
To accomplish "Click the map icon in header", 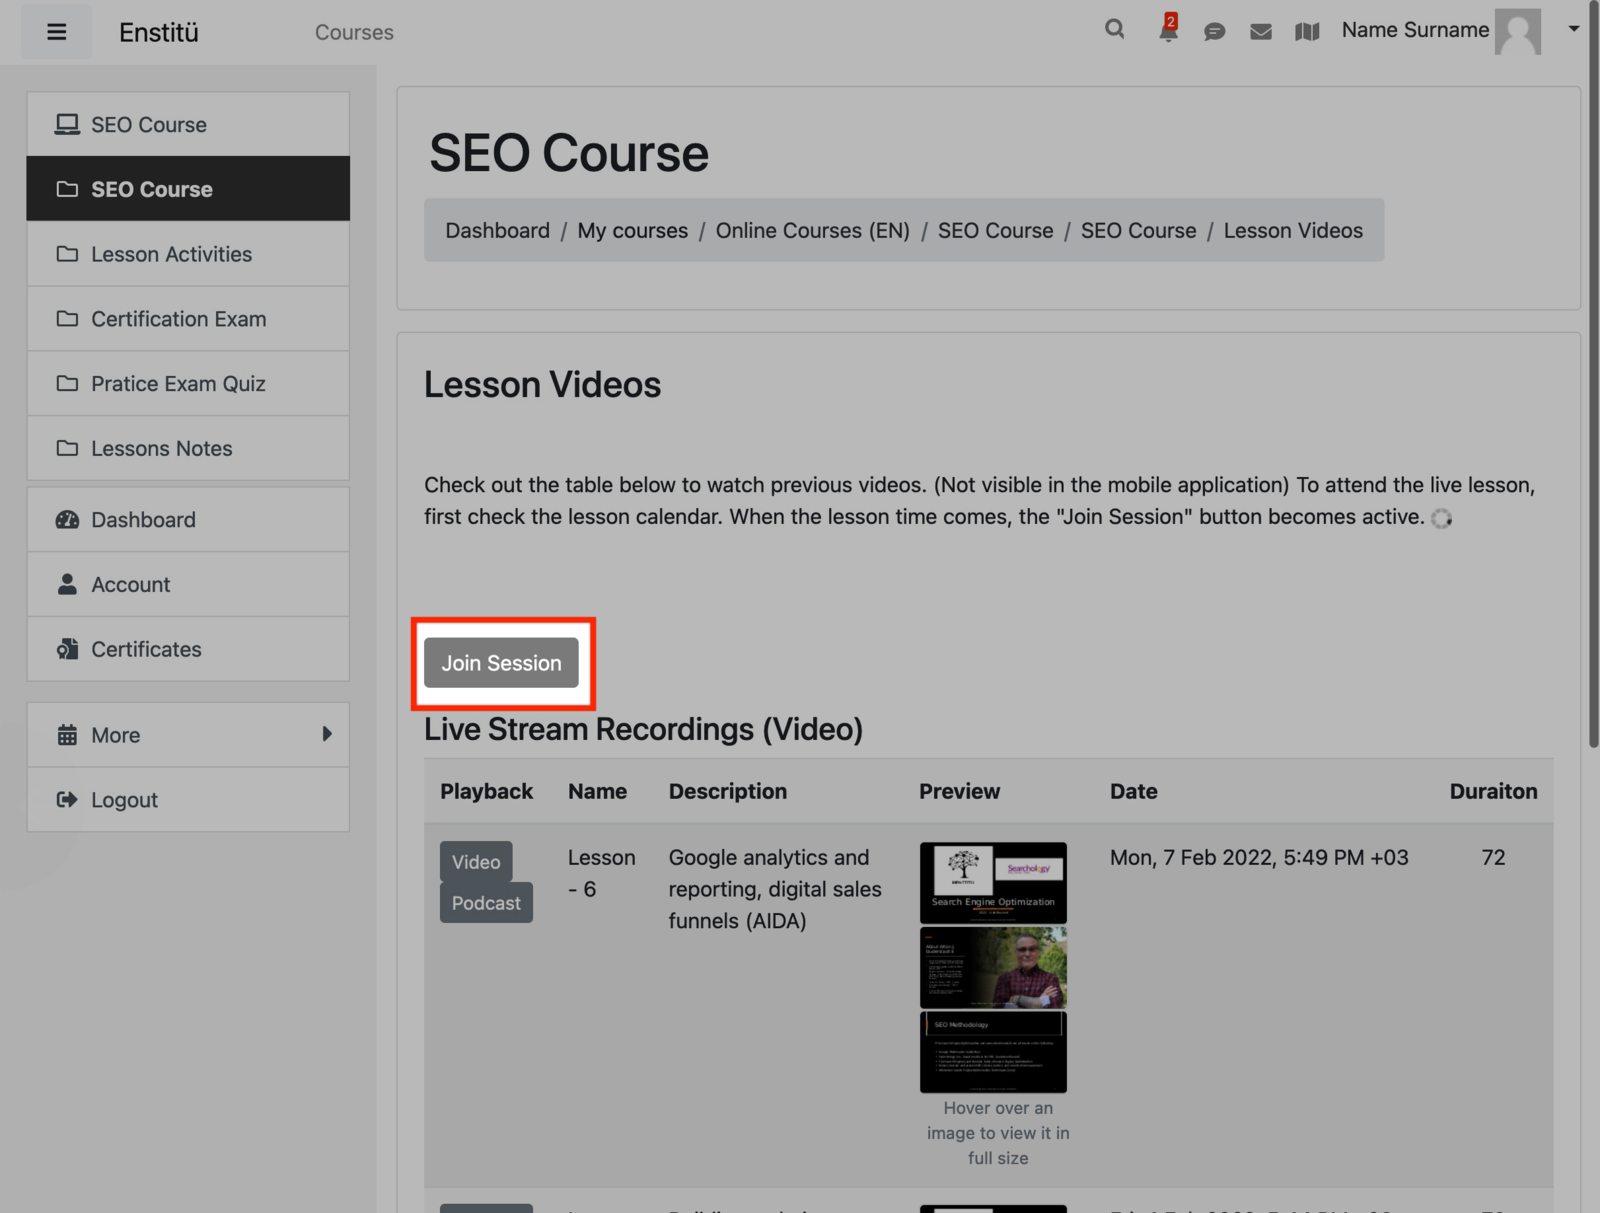I will (1307, 32).
